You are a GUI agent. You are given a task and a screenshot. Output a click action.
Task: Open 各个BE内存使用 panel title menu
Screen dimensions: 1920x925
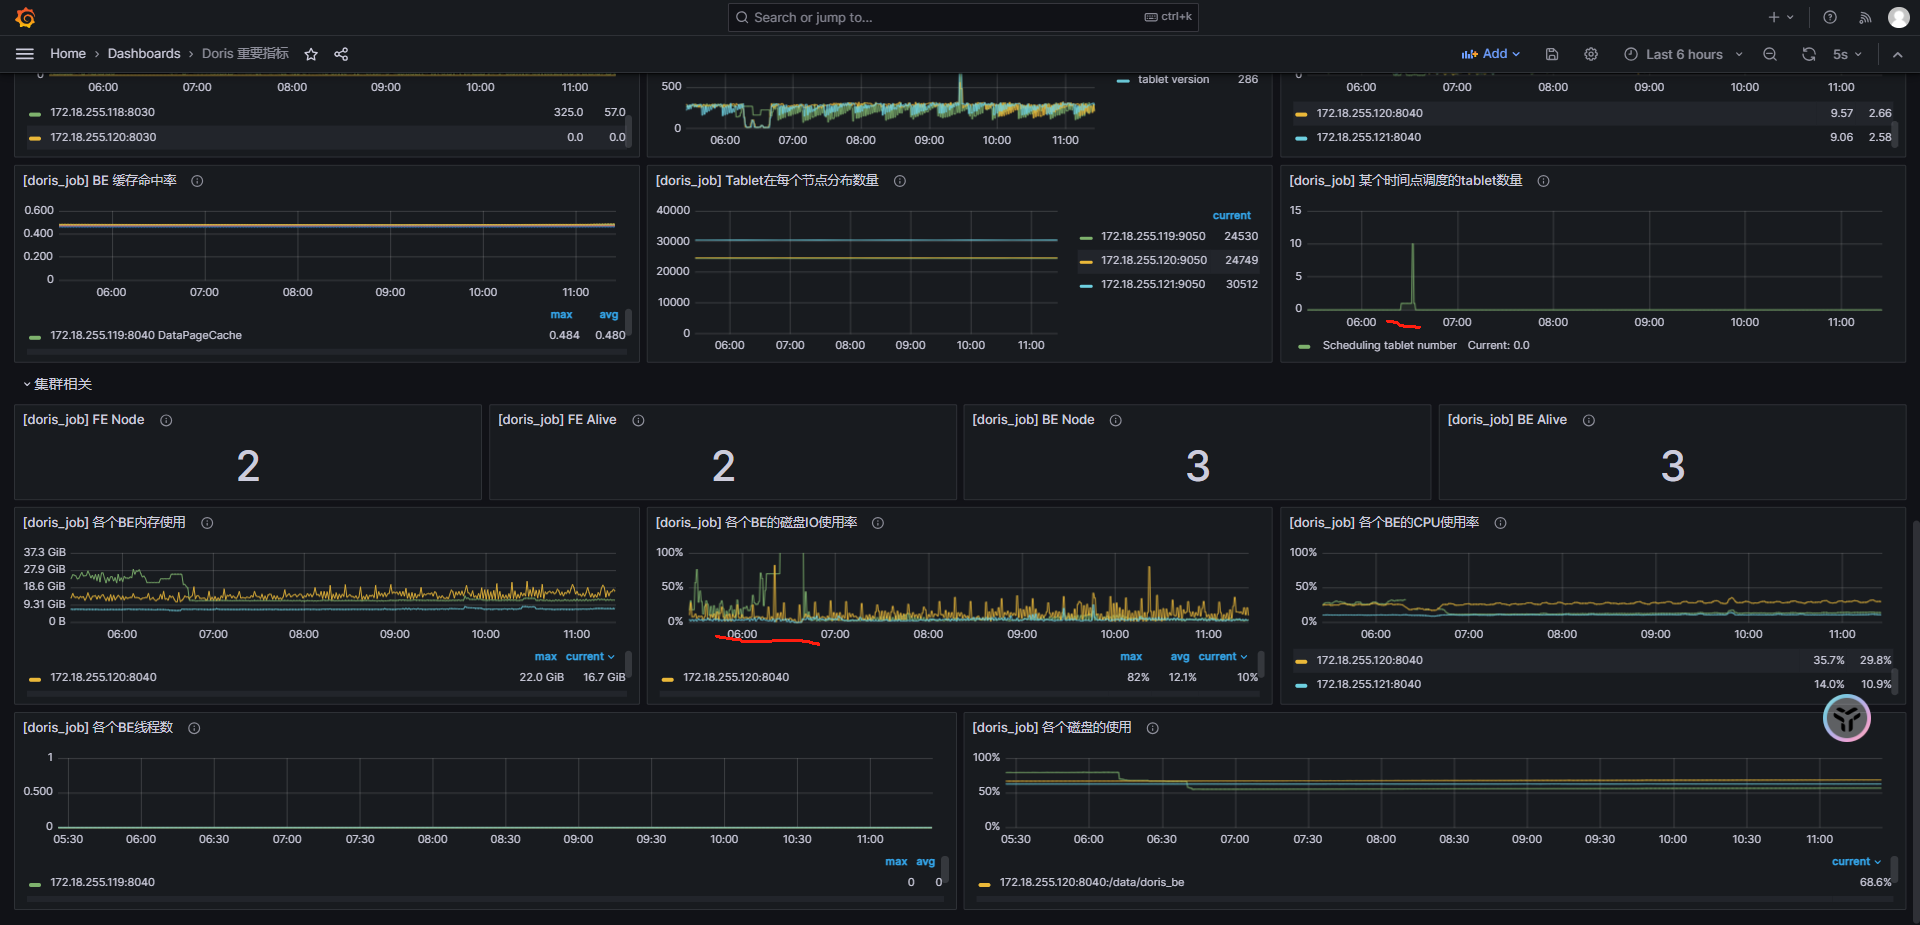[x=104, y=523]
